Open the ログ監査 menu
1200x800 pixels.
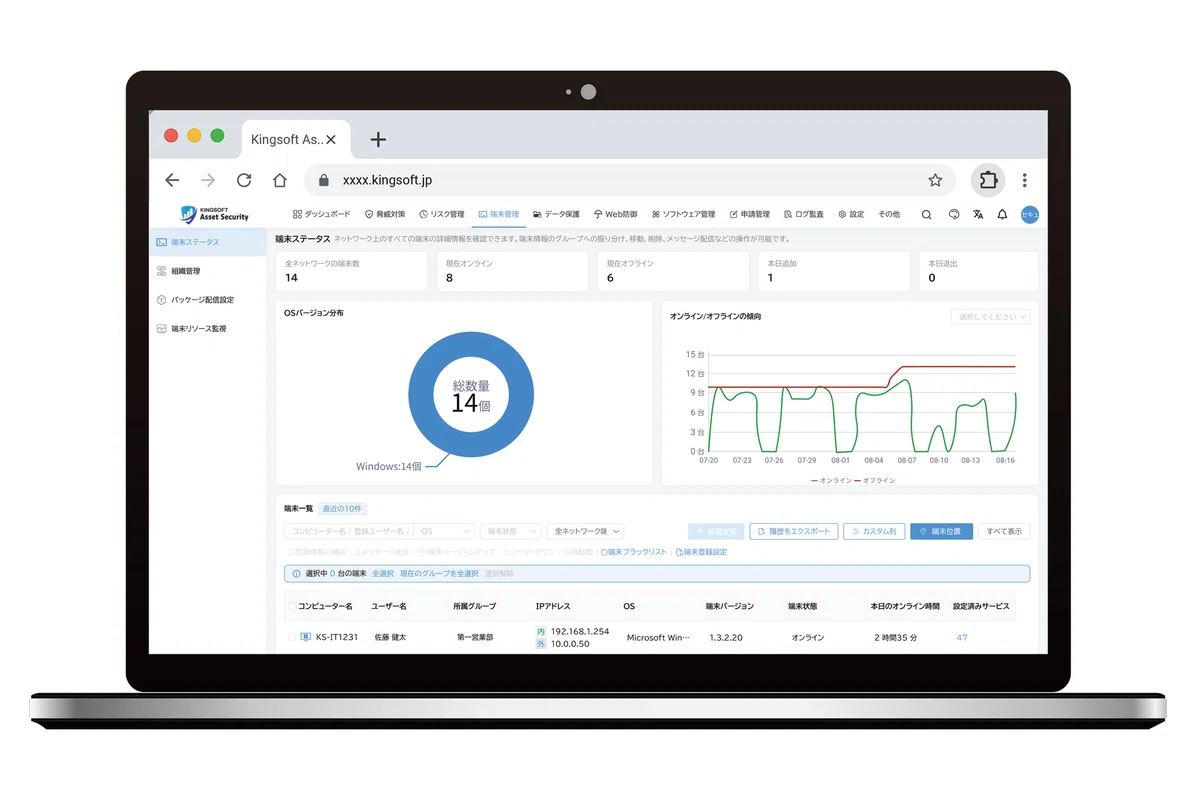pos(804,214)
